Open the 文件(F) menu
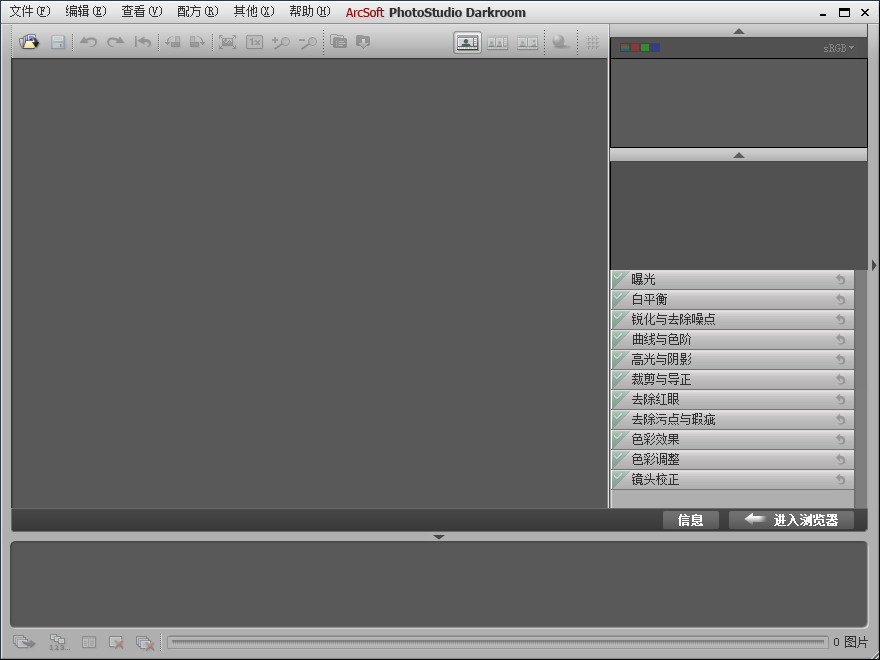The image size is (880, 660). (30, 12)
